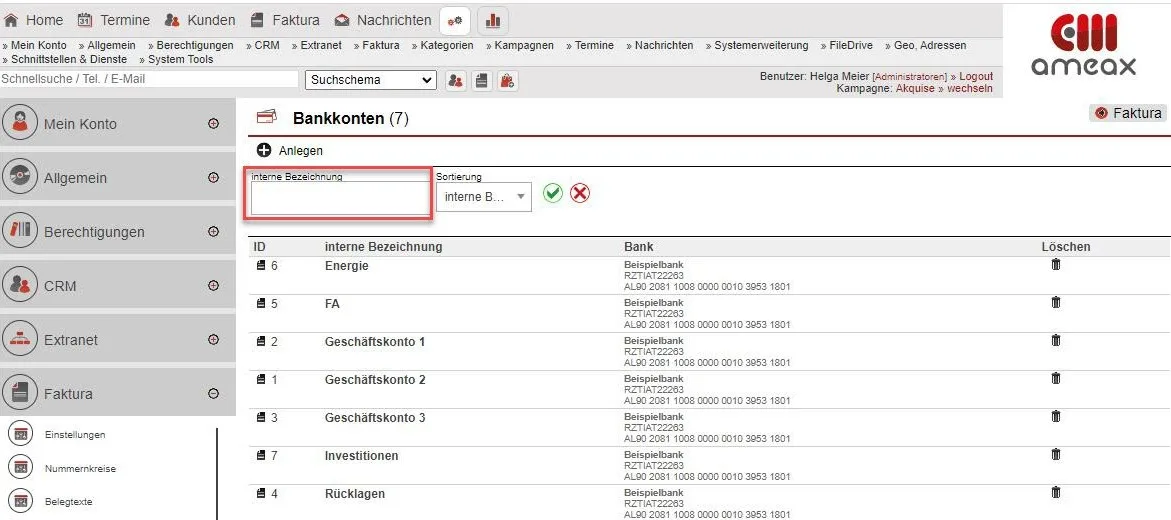Viewport: 1171px width, 520px height.
Task: Open record icon for Investitionen row
Action: click(x=262, y=455)
